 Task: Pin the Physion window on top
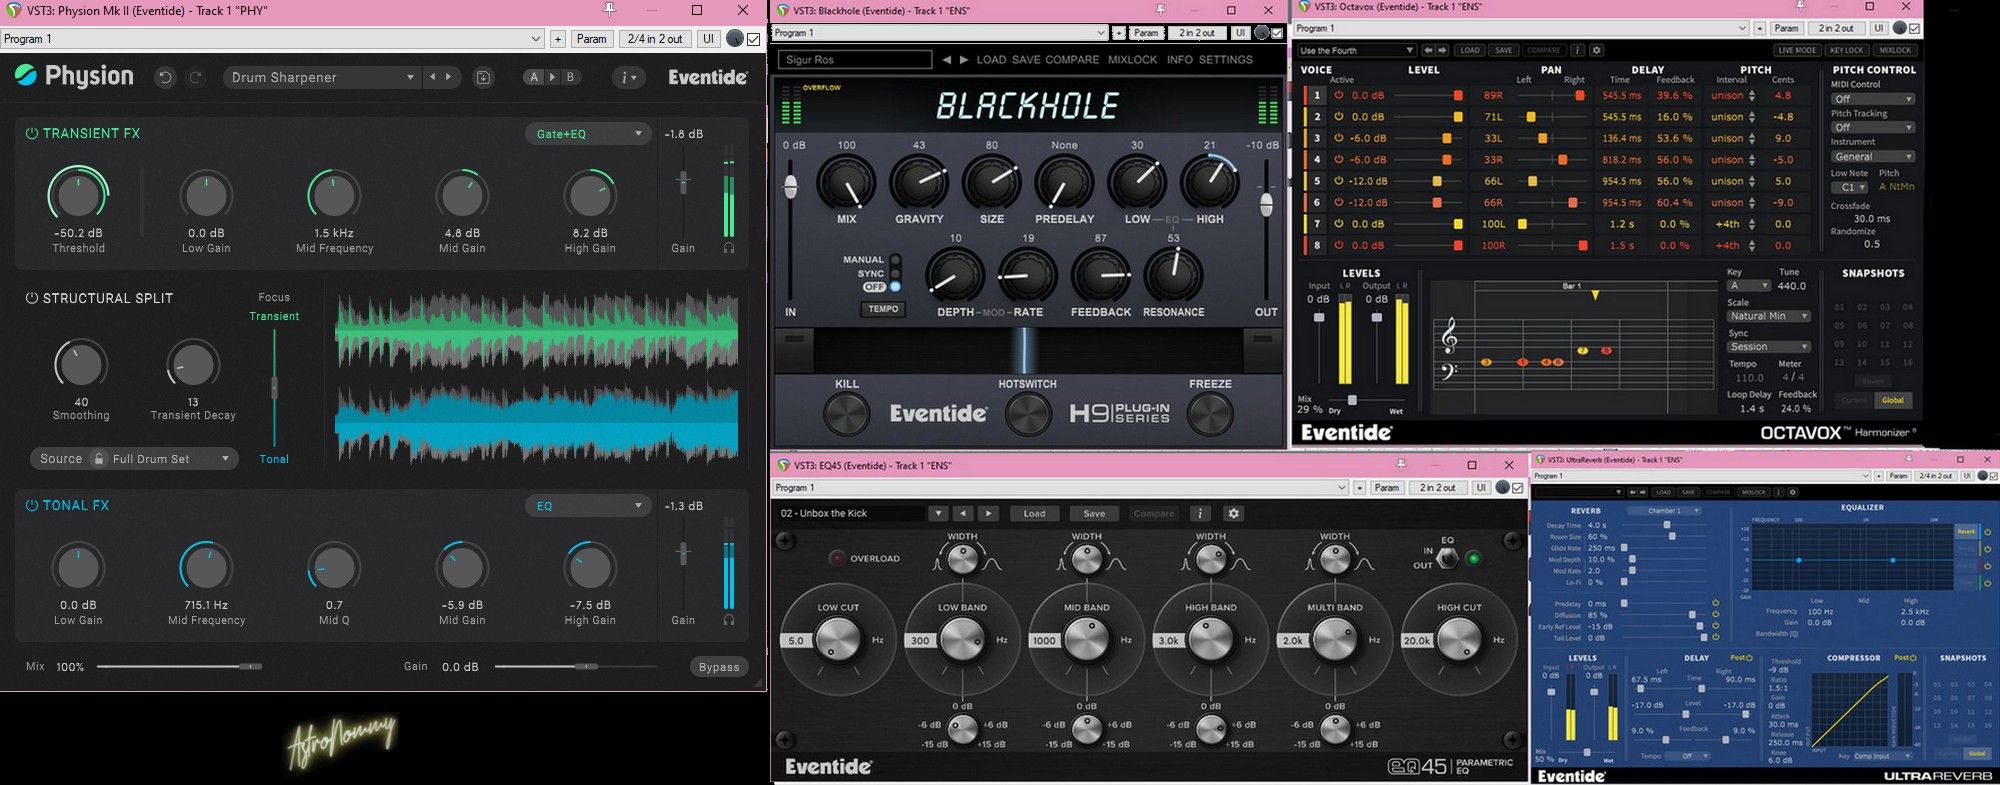[610, 10]
